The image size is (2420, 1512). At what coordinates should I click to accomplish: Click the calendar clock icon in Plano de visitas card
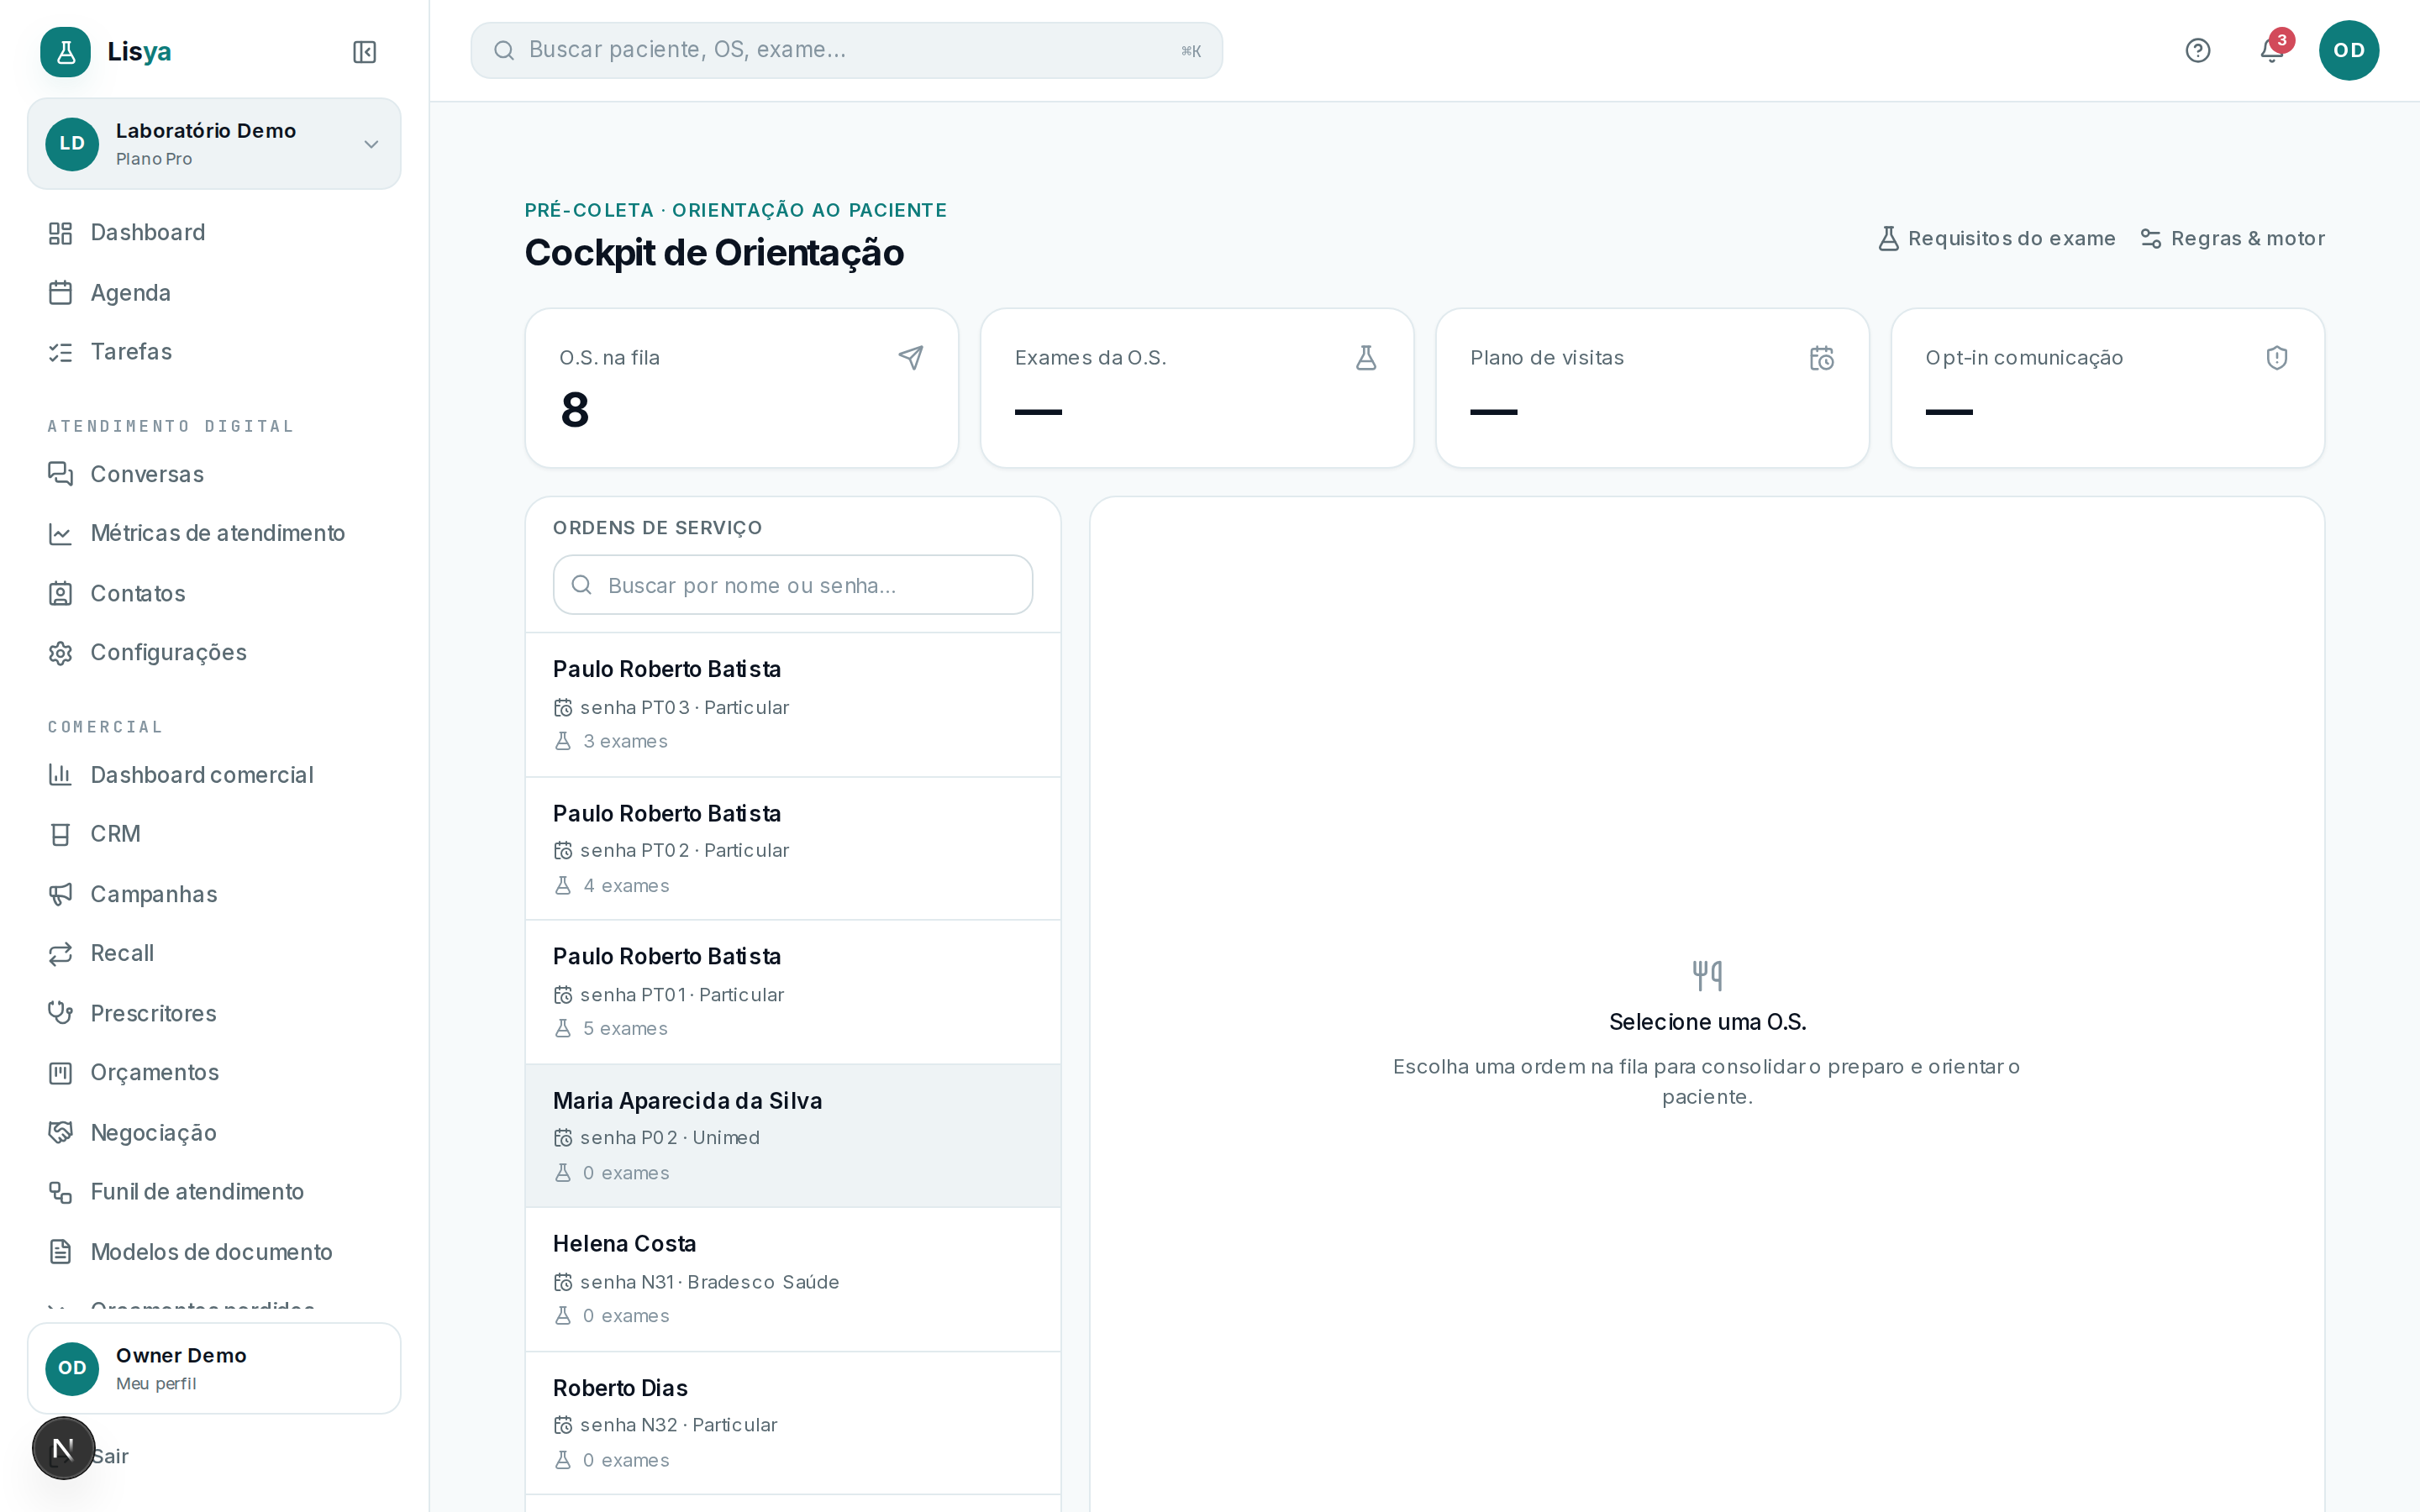[1821, 357]
